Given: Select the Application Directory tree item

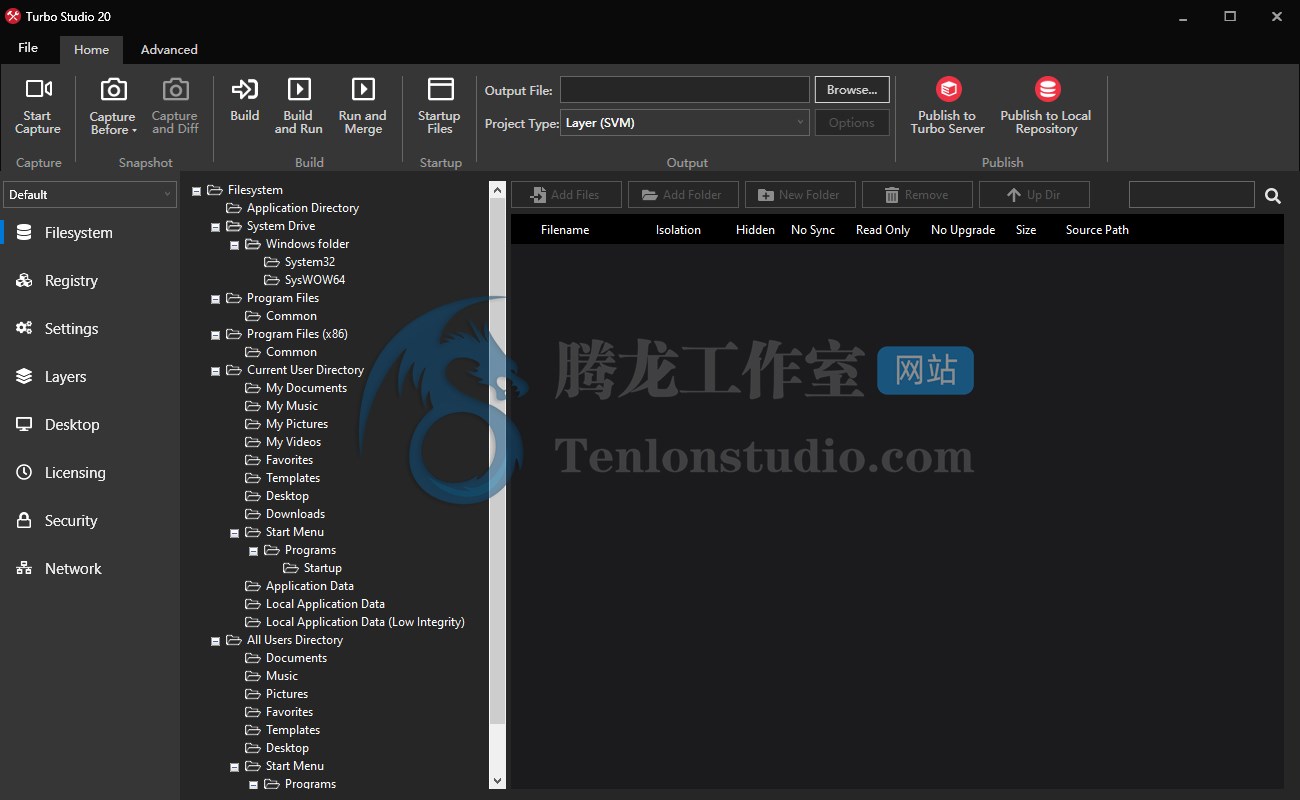Looking at the screenshot, I should pos(303,208).
